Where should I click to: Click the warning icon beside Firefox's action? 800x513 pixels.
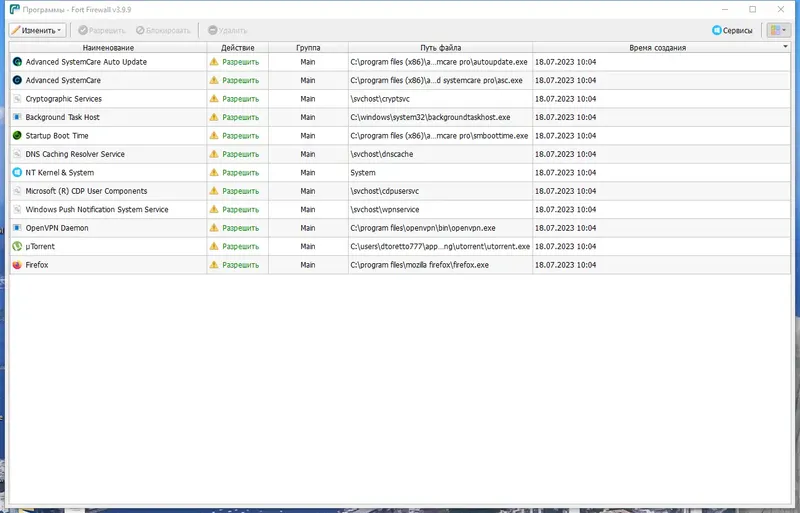pyautogui.click(x=214, y=265)
